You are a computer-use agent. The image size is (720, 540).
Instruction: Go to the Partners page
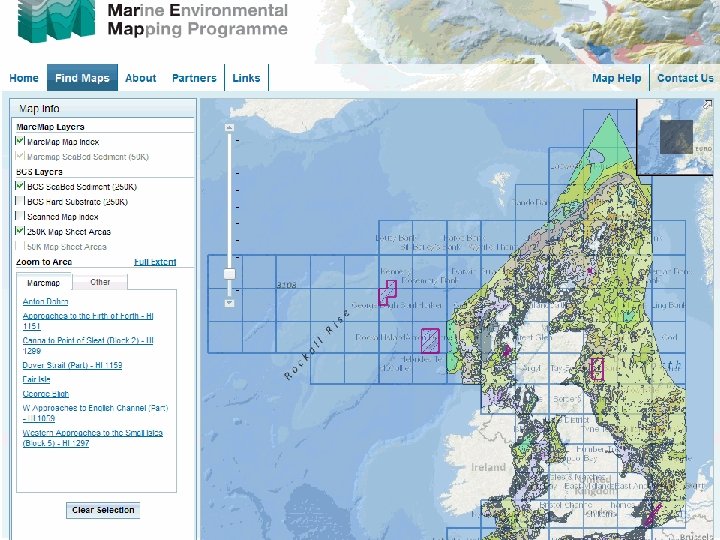[194, 78]
